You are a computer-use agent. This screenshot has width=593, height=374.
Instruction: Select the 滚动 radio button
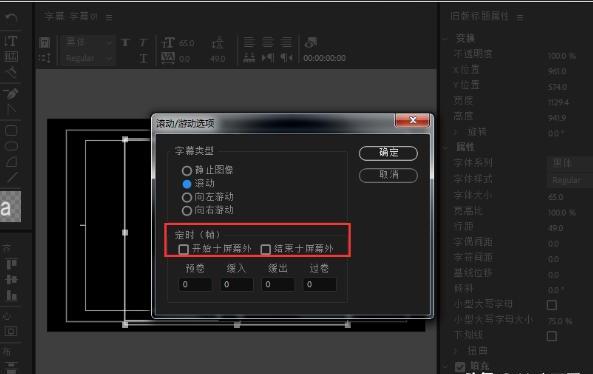pos(186,184)
